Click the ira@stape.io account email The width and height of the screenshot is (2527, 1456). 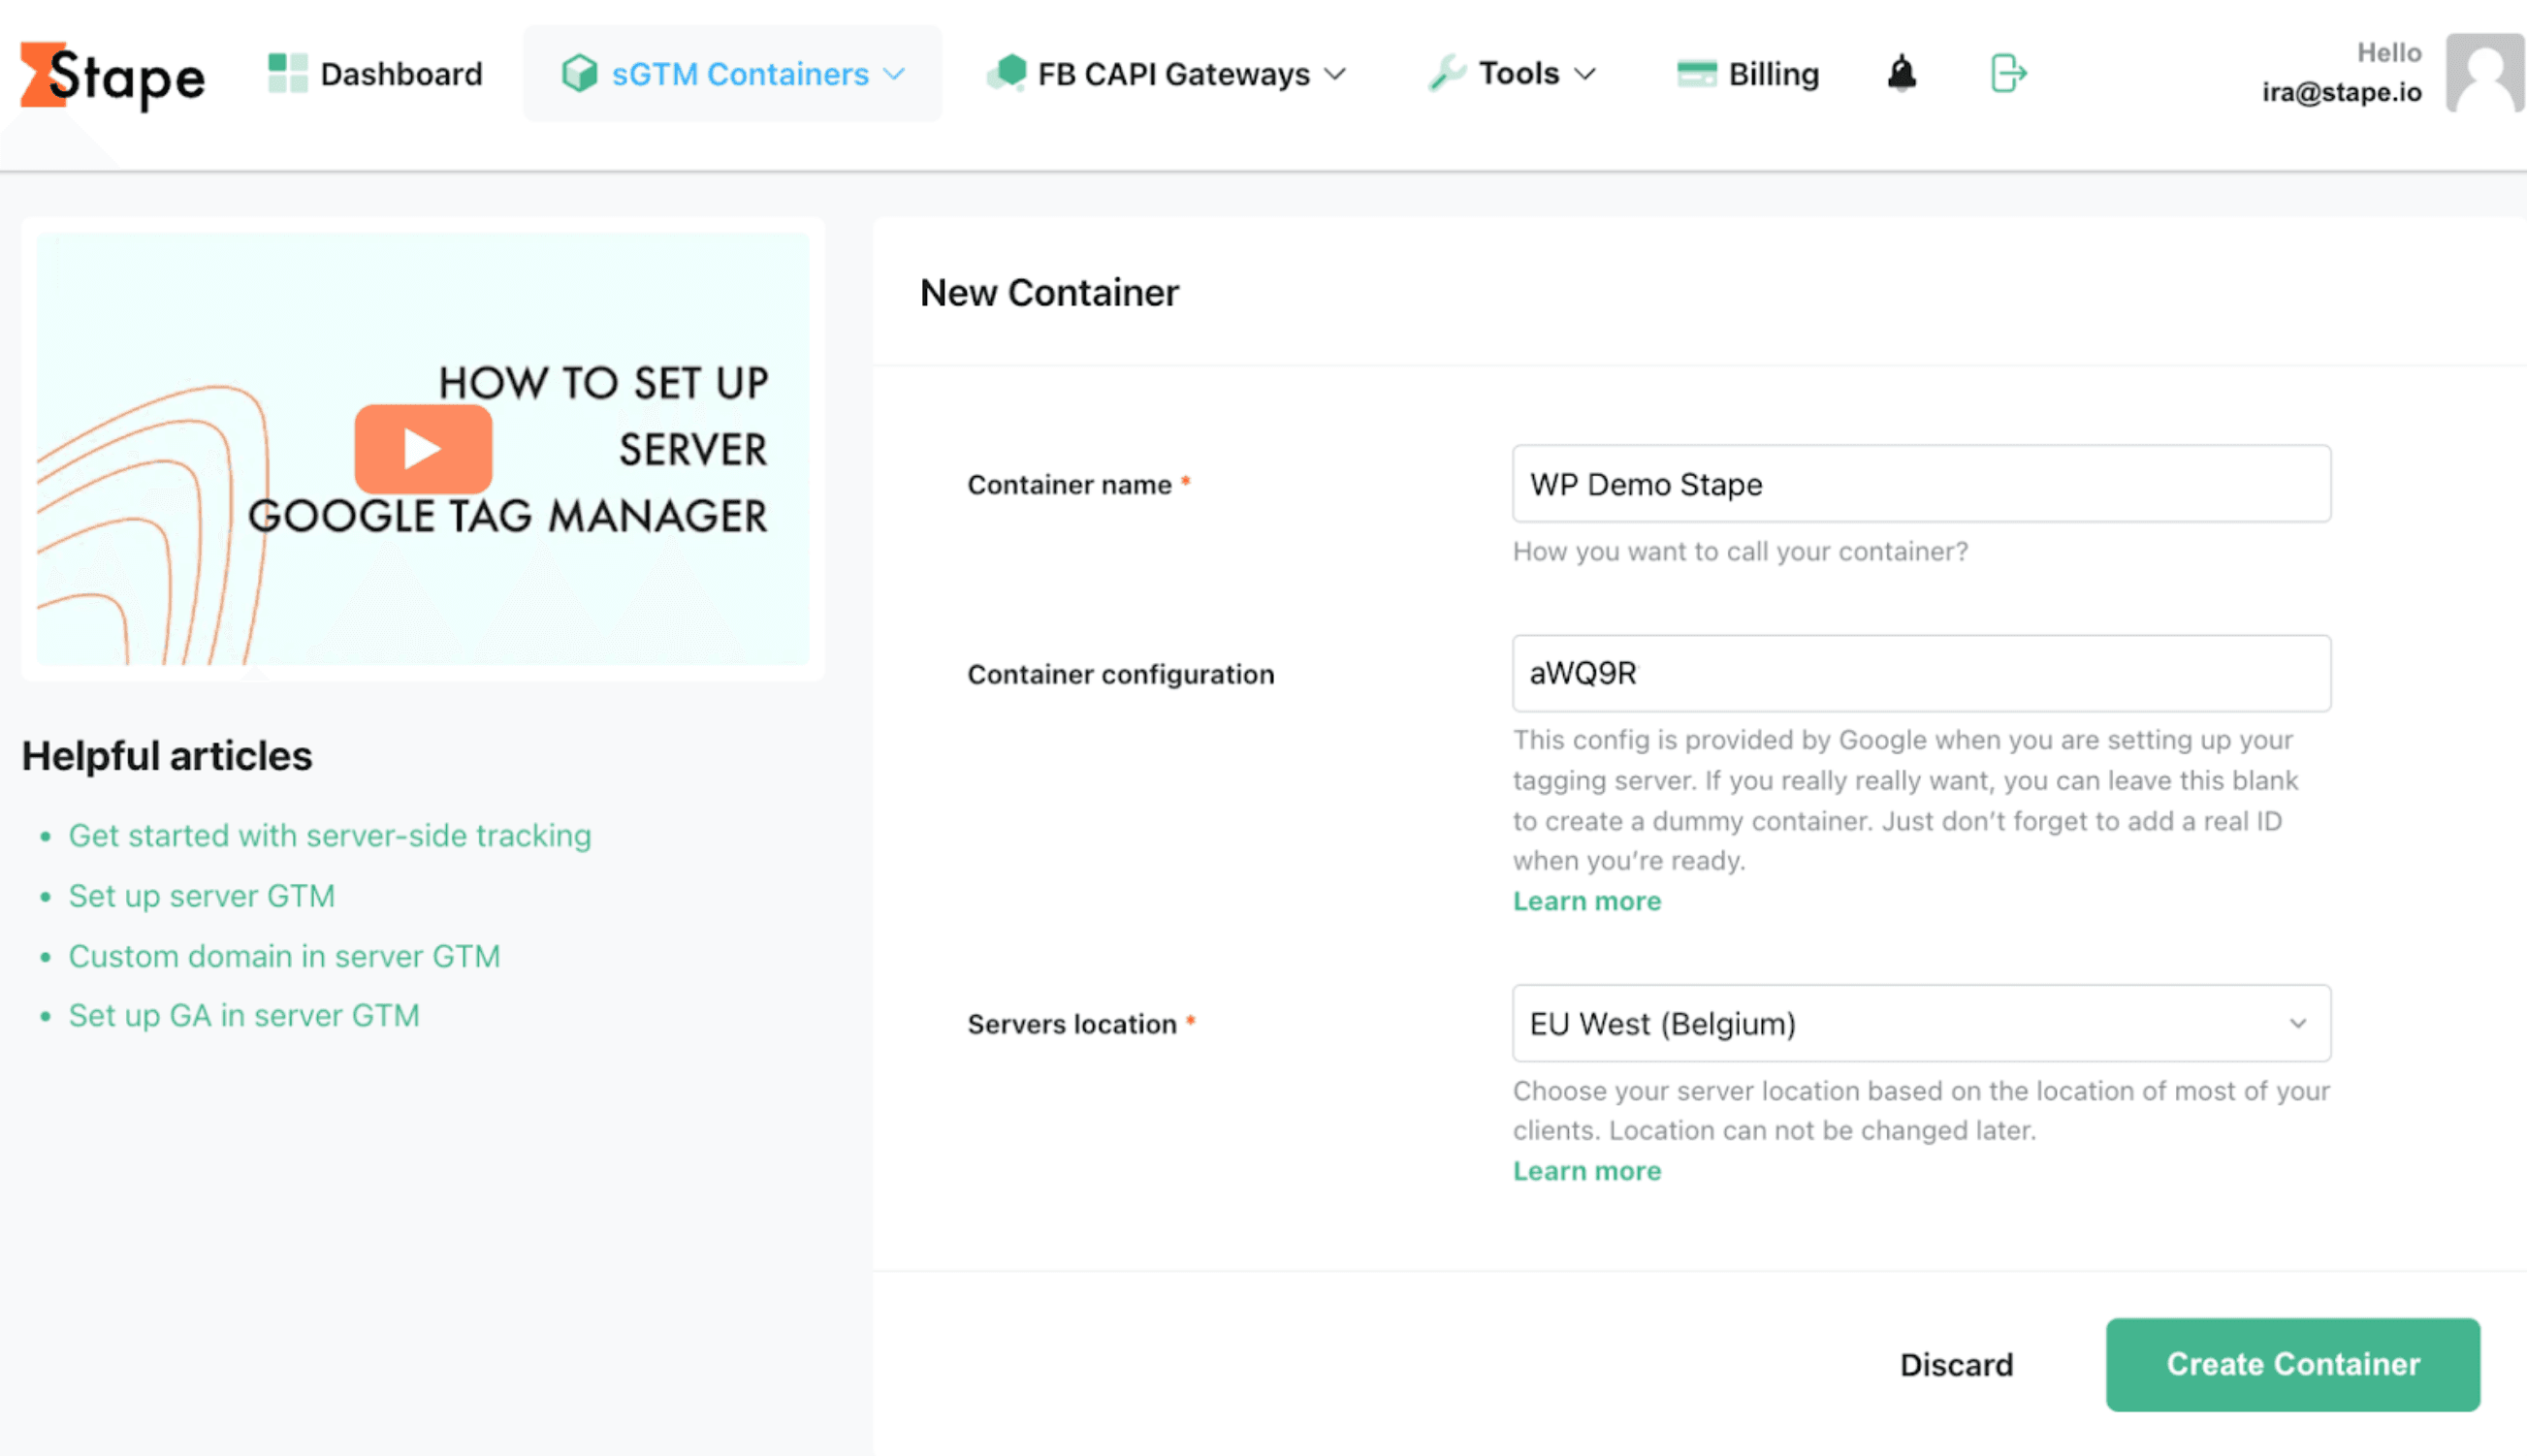2342,93
